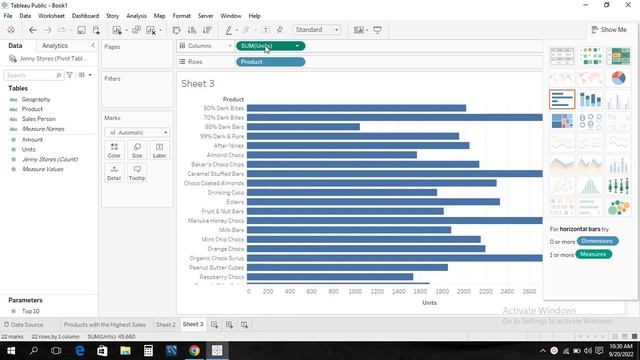Open Calculator from the taskbar
The image size is (640, 360).
point(148,351)
